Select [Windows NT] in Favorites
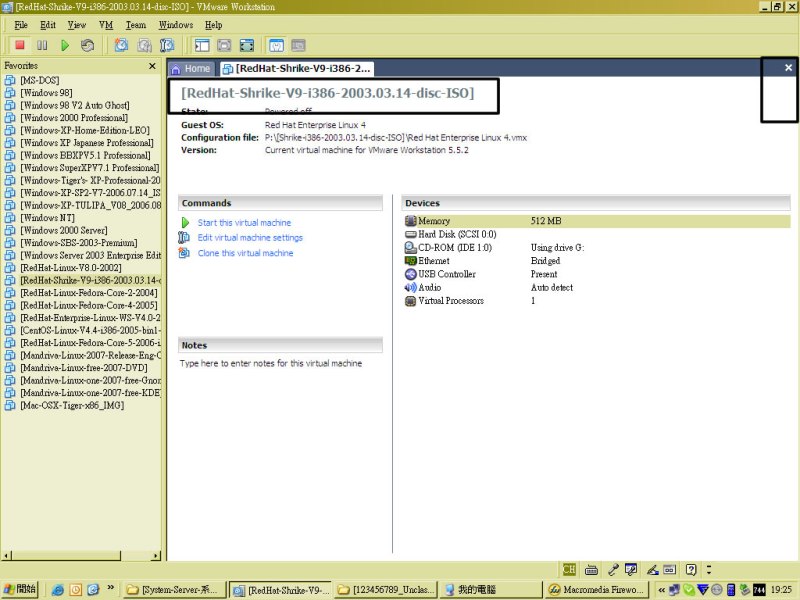Viewport: 800px width, 600px height. pyautogui.click(x=47, y=218)
